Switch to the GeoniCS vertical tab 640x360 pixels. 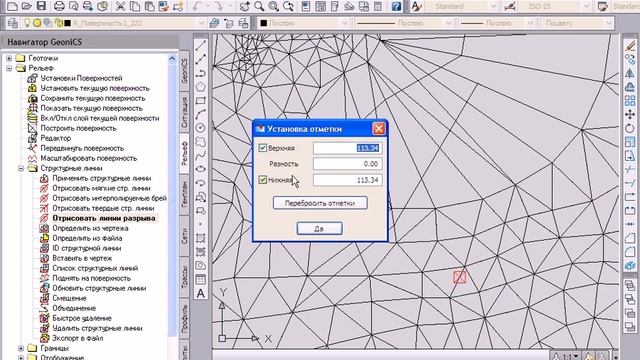(184, 71)
